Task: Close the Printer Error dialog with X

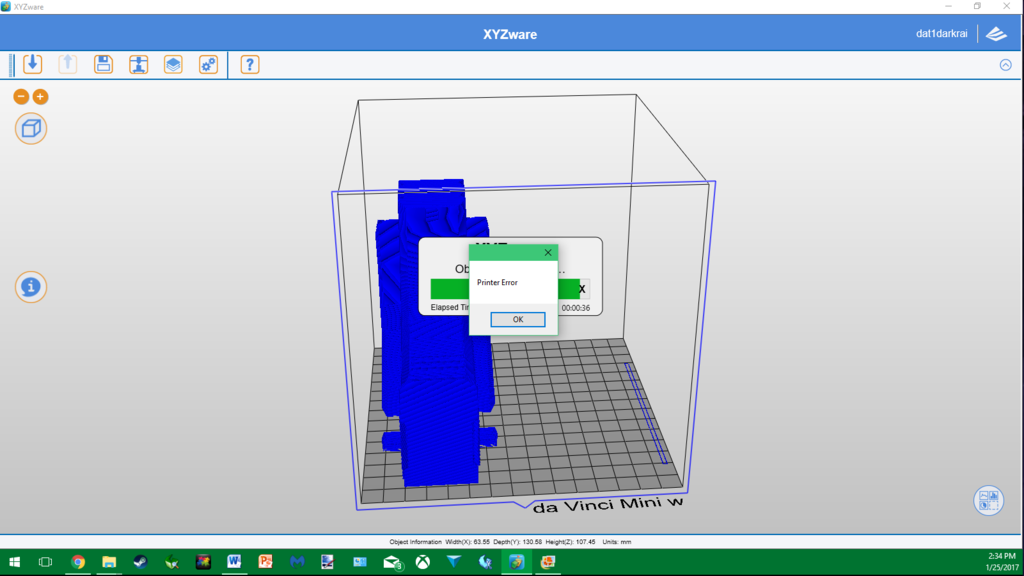Action: [548, 253]
